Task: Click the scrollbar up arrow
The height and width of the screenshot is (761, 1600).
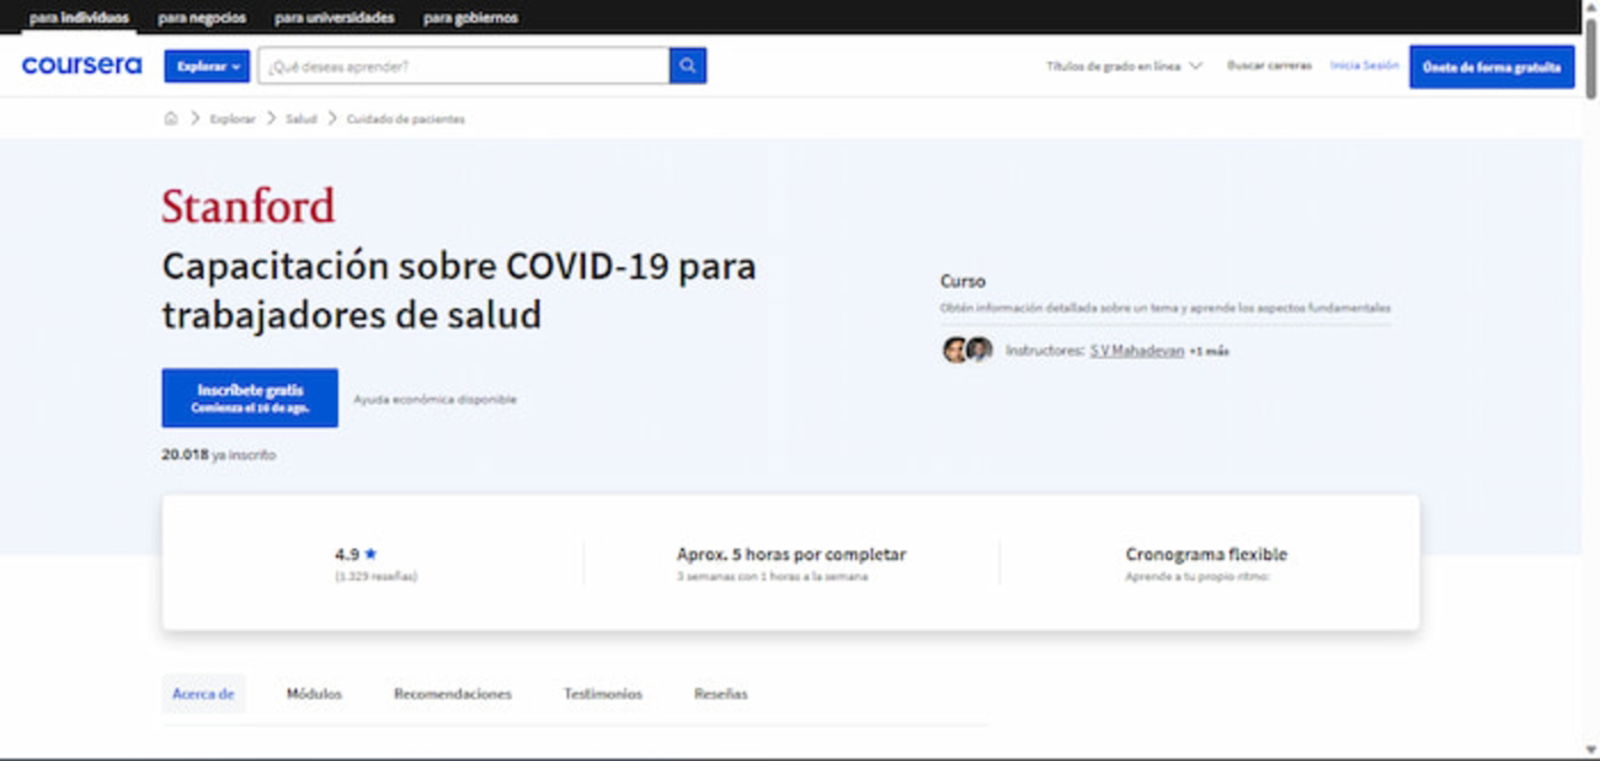Action: point(1591,7)
